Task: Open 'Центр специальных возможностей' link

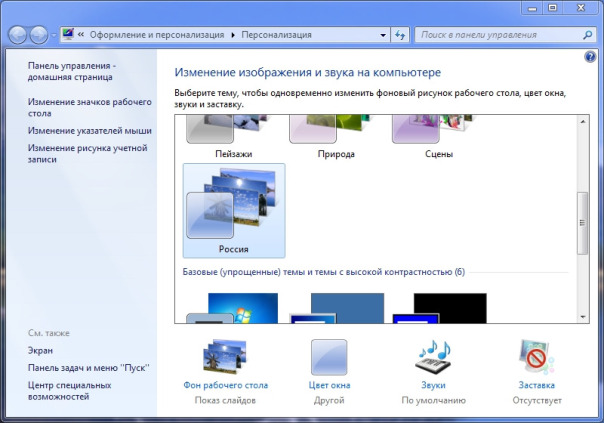Action: coord(69,391)
